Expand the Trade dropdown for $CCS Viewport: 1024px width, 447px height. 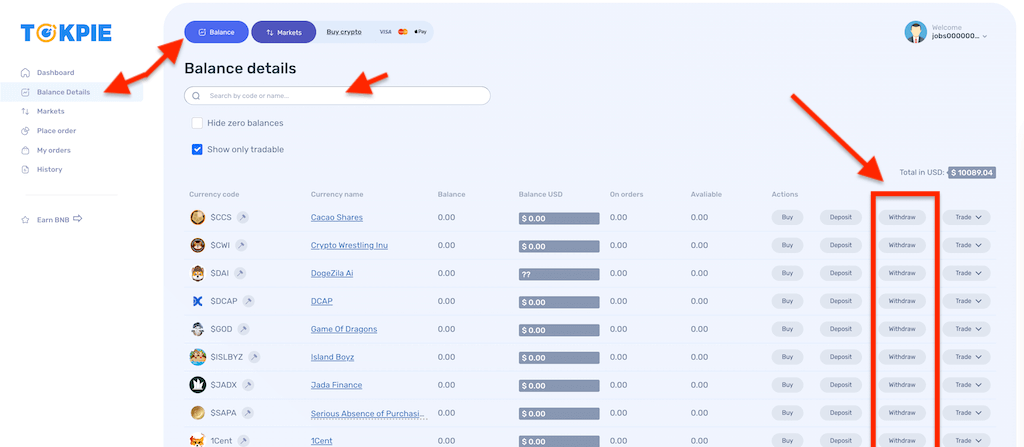click(x=966, y=217)
